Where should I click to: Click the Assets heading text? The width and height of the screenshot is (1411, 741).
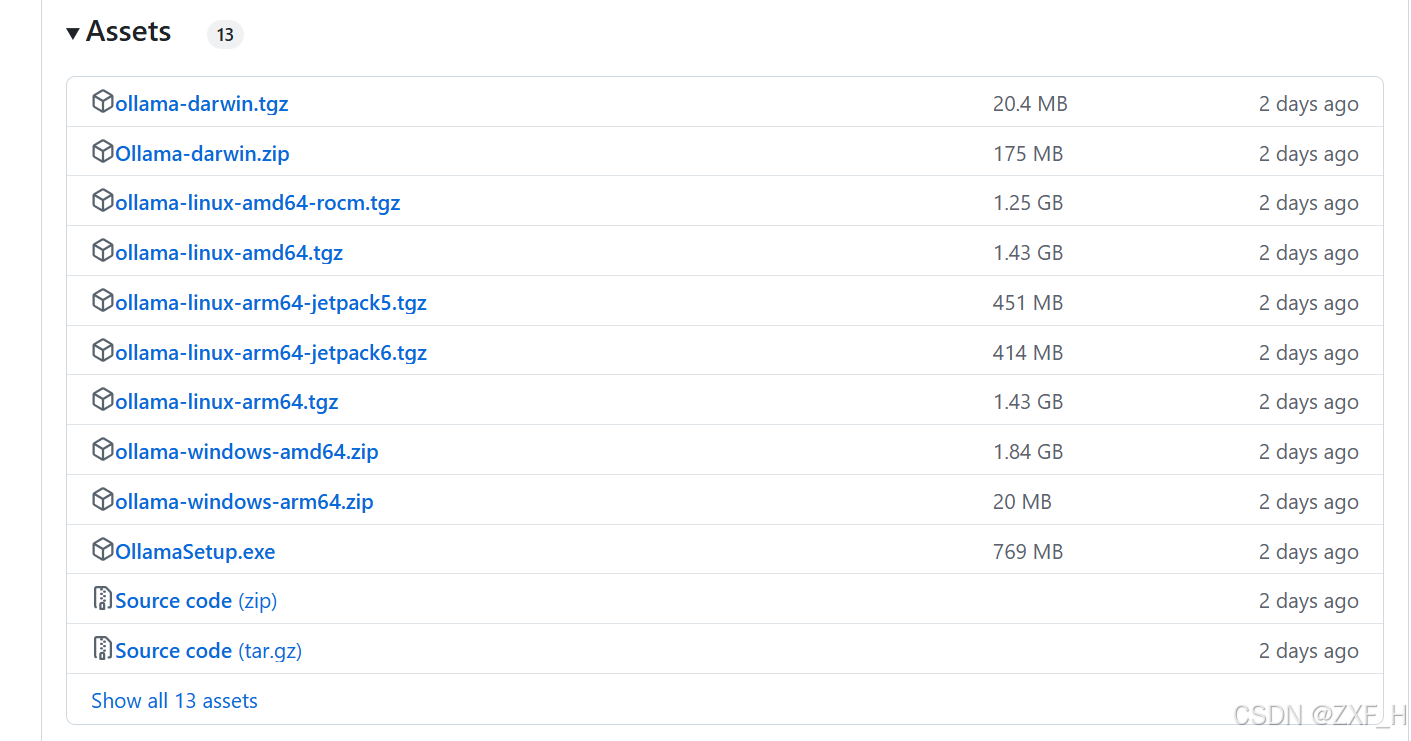pyautogui.click(x=129, y=32)
